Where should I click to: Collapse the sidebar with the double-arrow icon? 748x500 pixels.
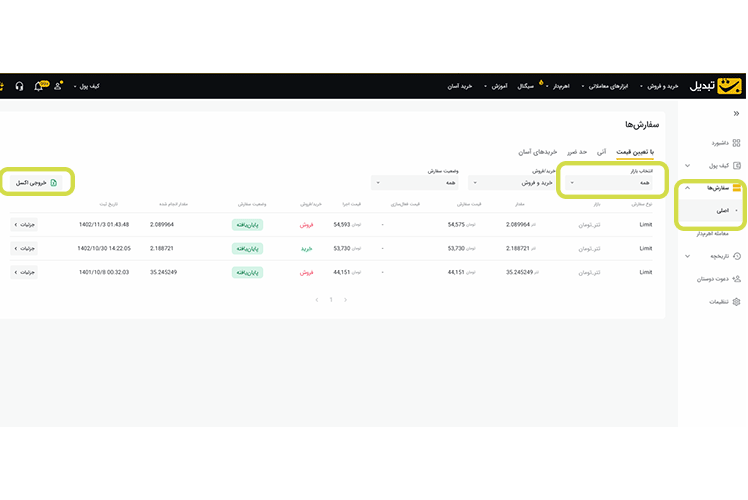click(736, 114)
